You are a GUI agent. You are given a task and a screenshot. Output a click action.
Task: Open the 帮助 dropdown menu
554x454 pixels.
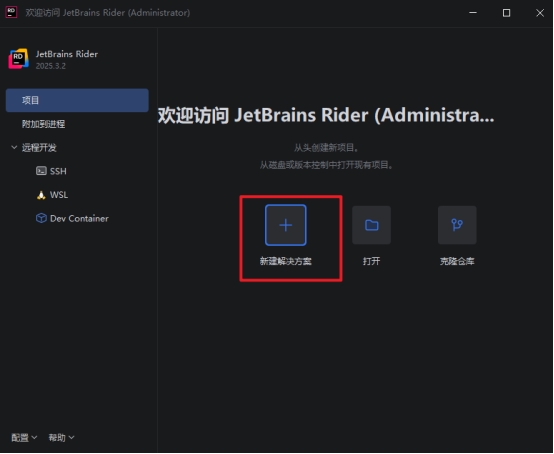pyautogui.click(x=61, y=438)
